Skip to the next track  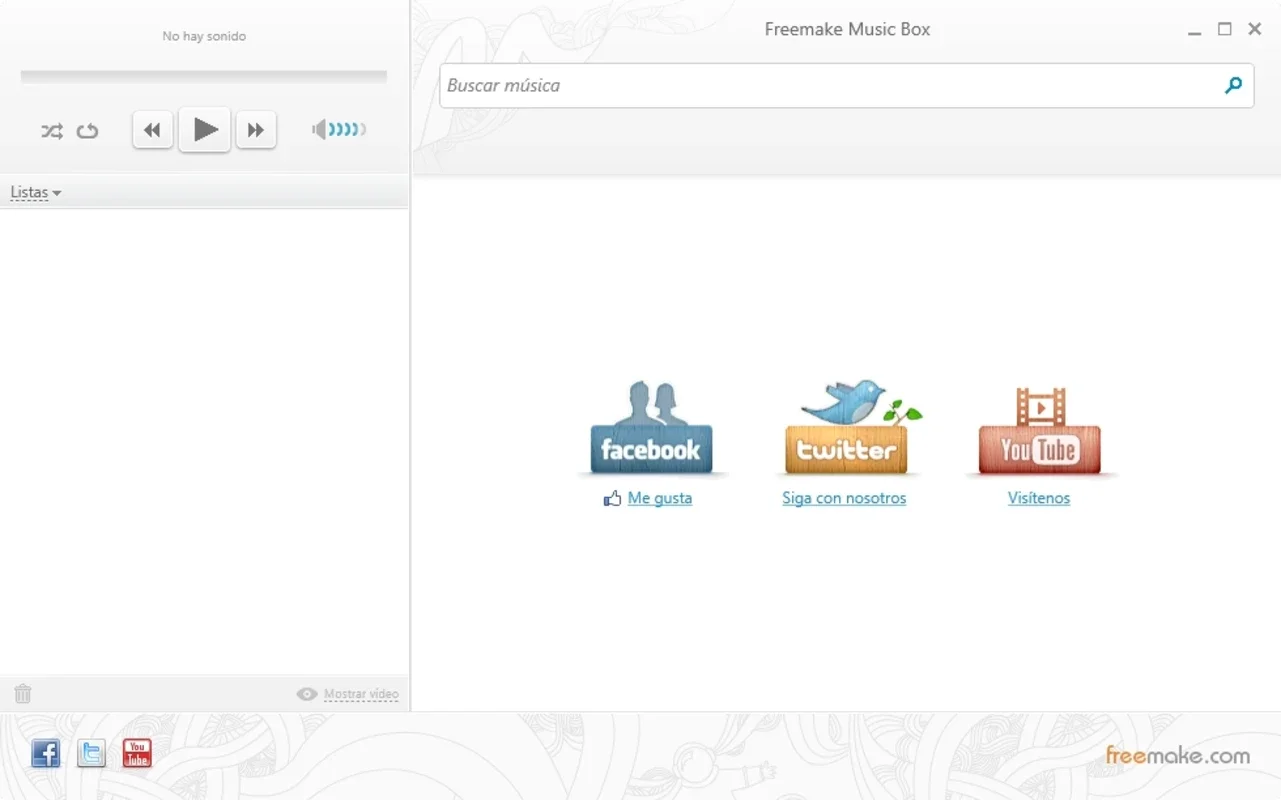click(256, 130)
